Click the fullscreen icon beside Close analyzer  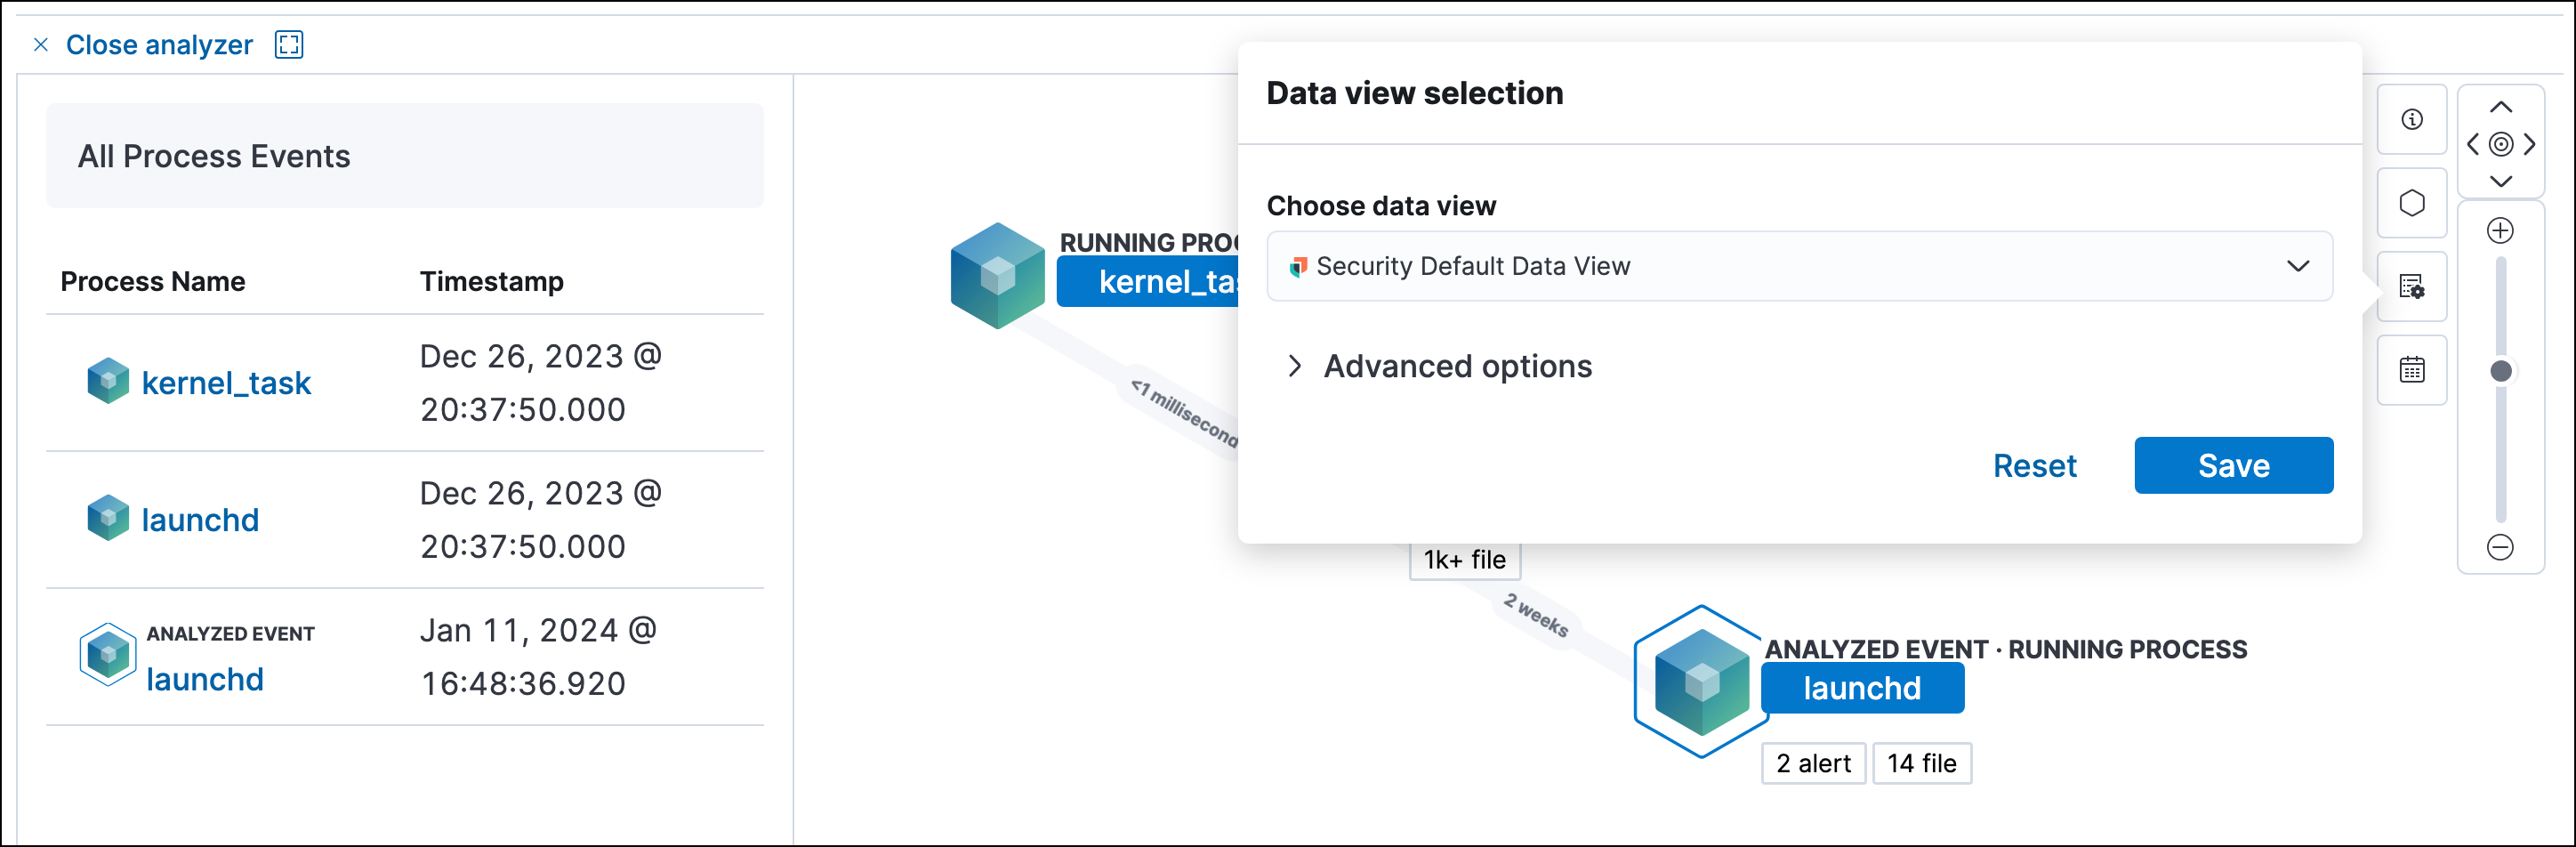[x=288, y=45]
